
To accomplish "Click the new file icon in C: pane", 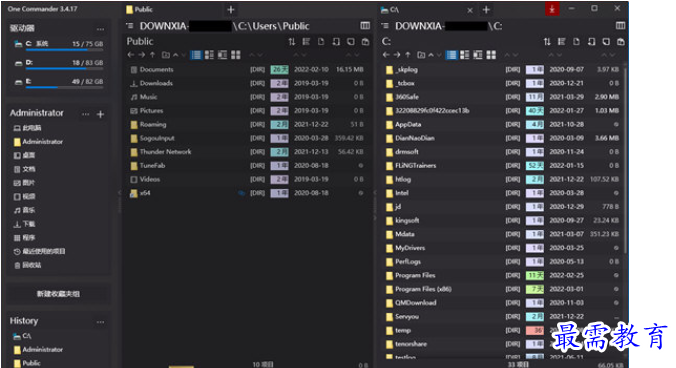I will 576,42.
